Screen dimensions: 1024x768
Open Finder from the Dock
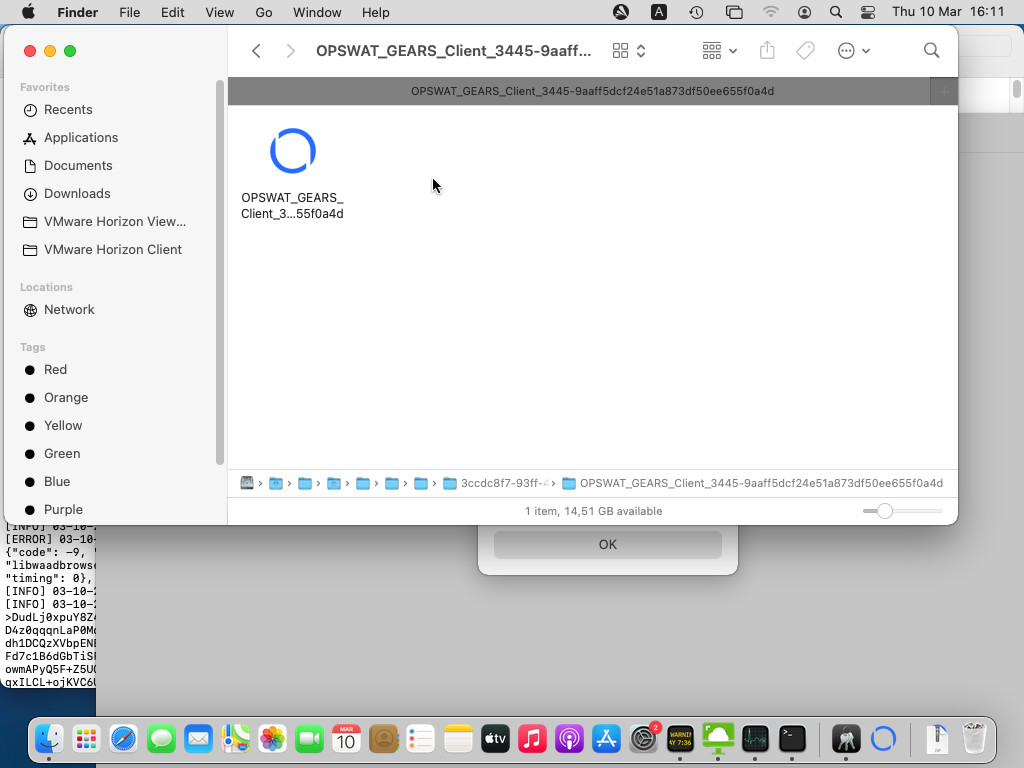(x=49, y=739)
